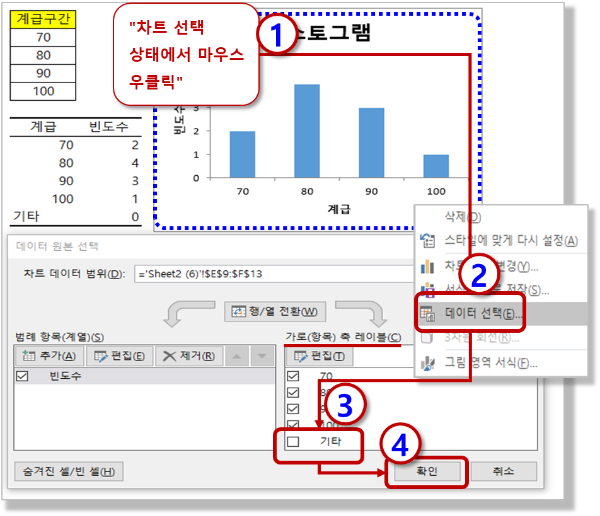Click the 차트 데이터 범위 input field
Screen dimensions: 600x516
(x=275, y=274)
